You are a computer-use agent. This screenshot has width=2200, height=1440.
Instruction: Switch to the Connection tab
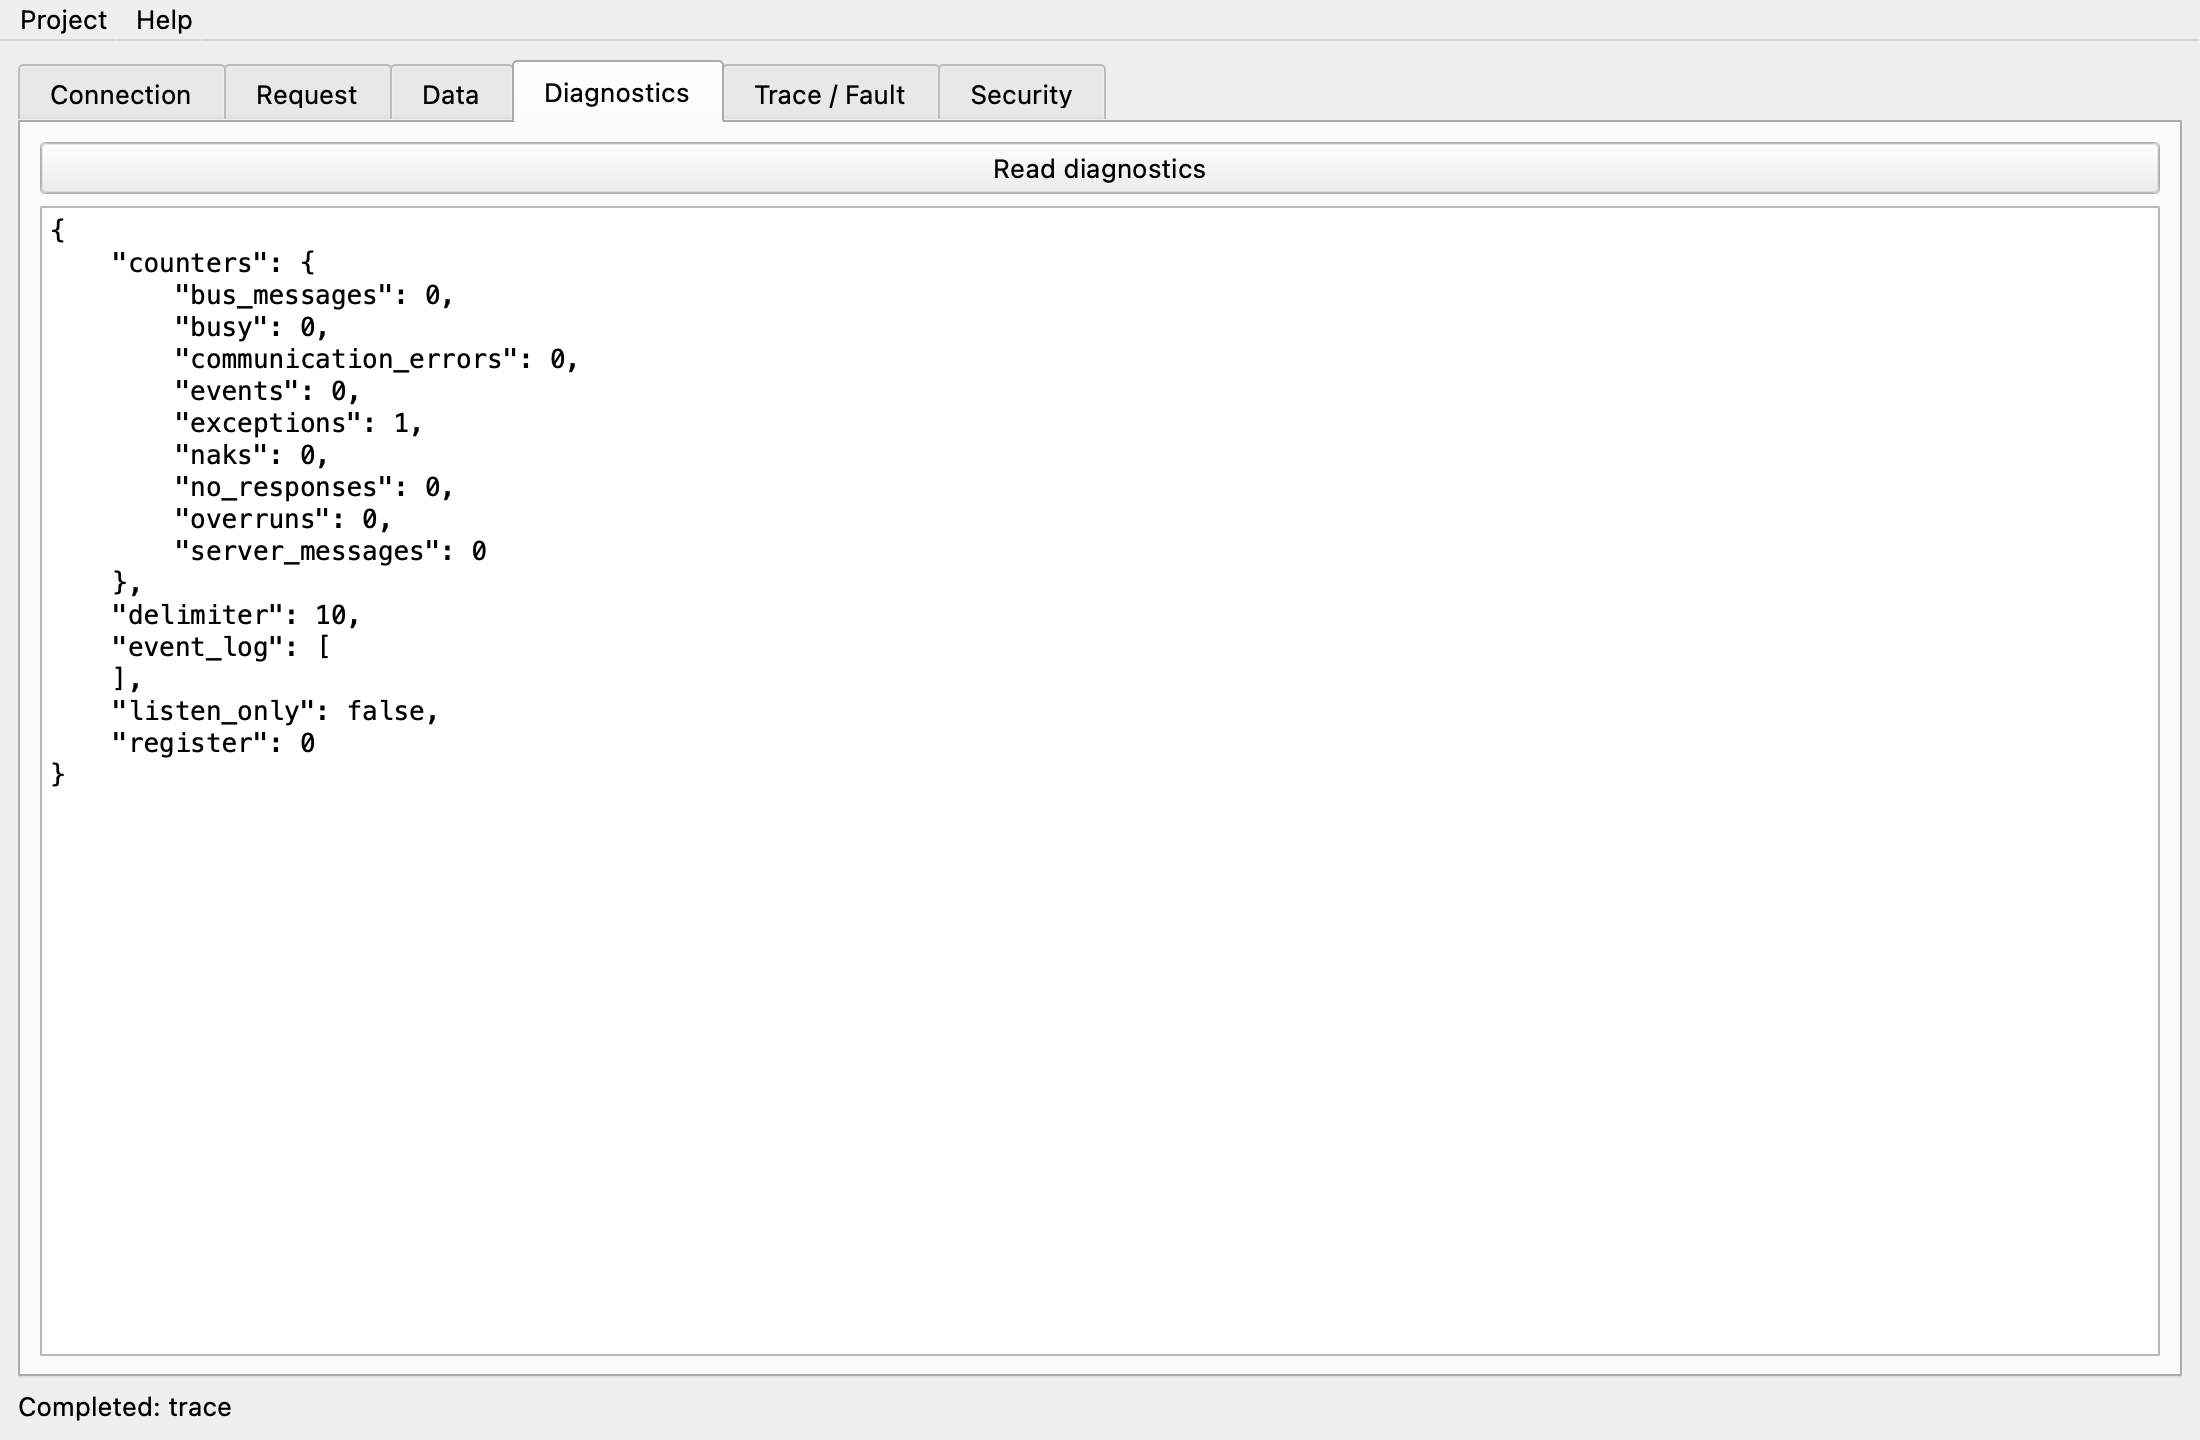pyautogui.click(x=121, y=94)
